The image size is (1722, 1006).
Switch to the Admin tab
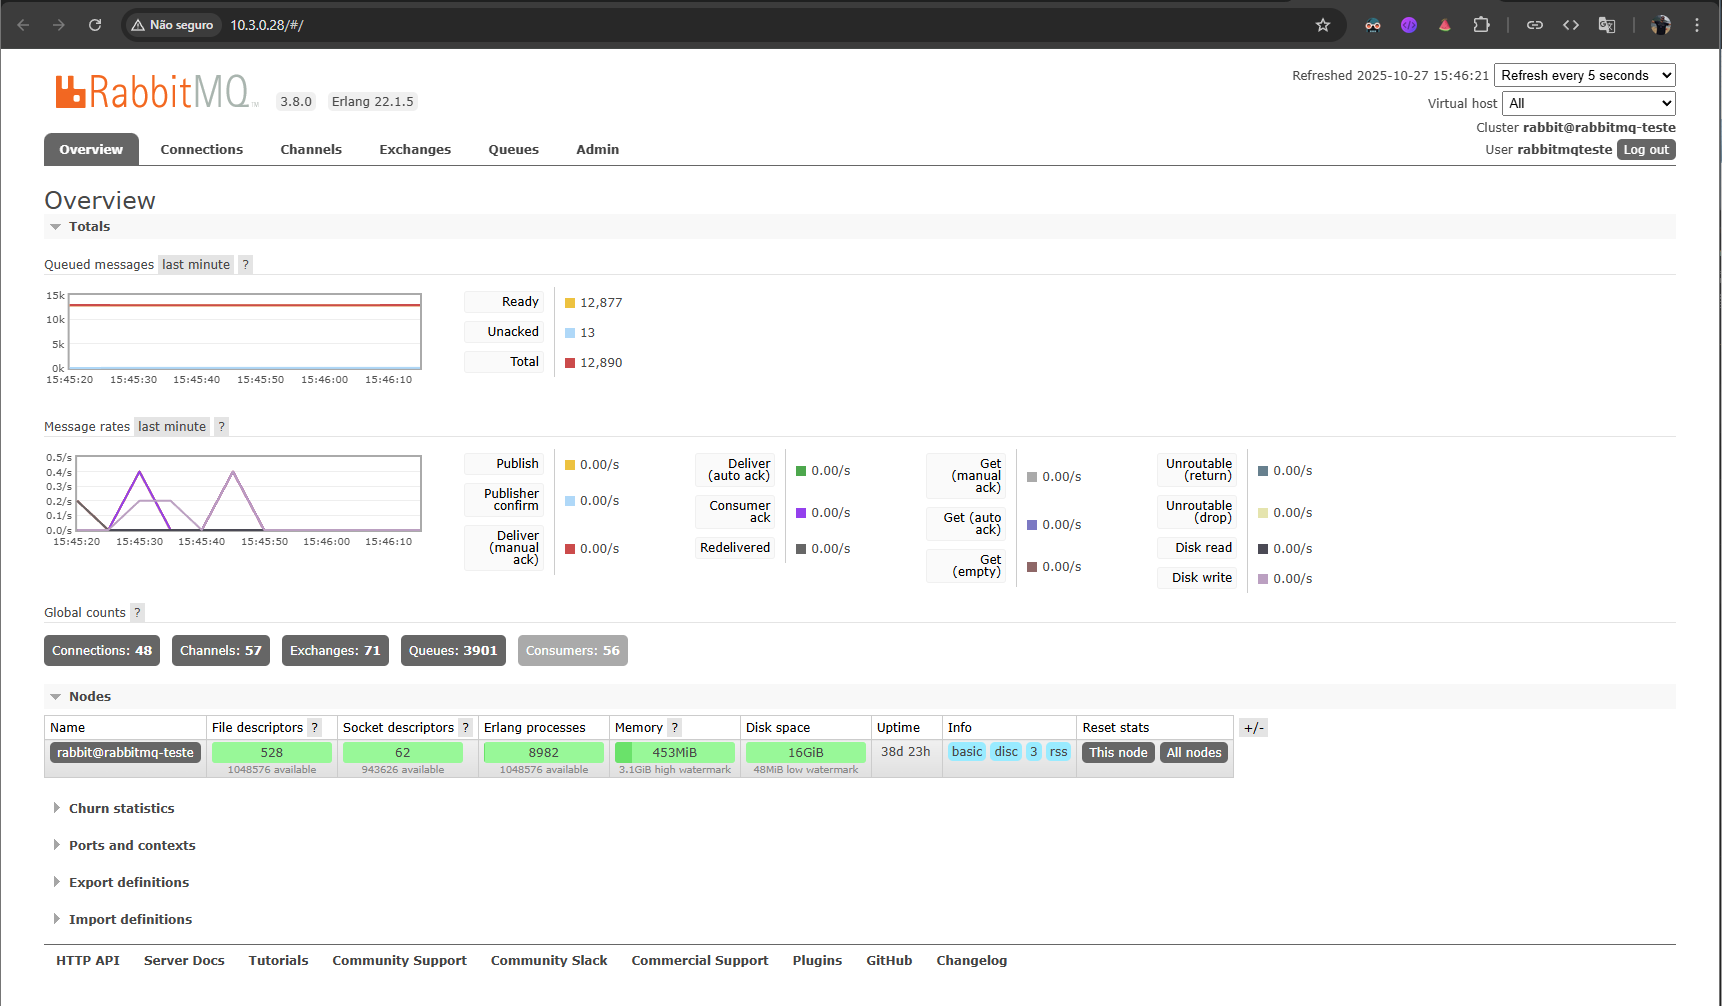[x=597, y=149]
